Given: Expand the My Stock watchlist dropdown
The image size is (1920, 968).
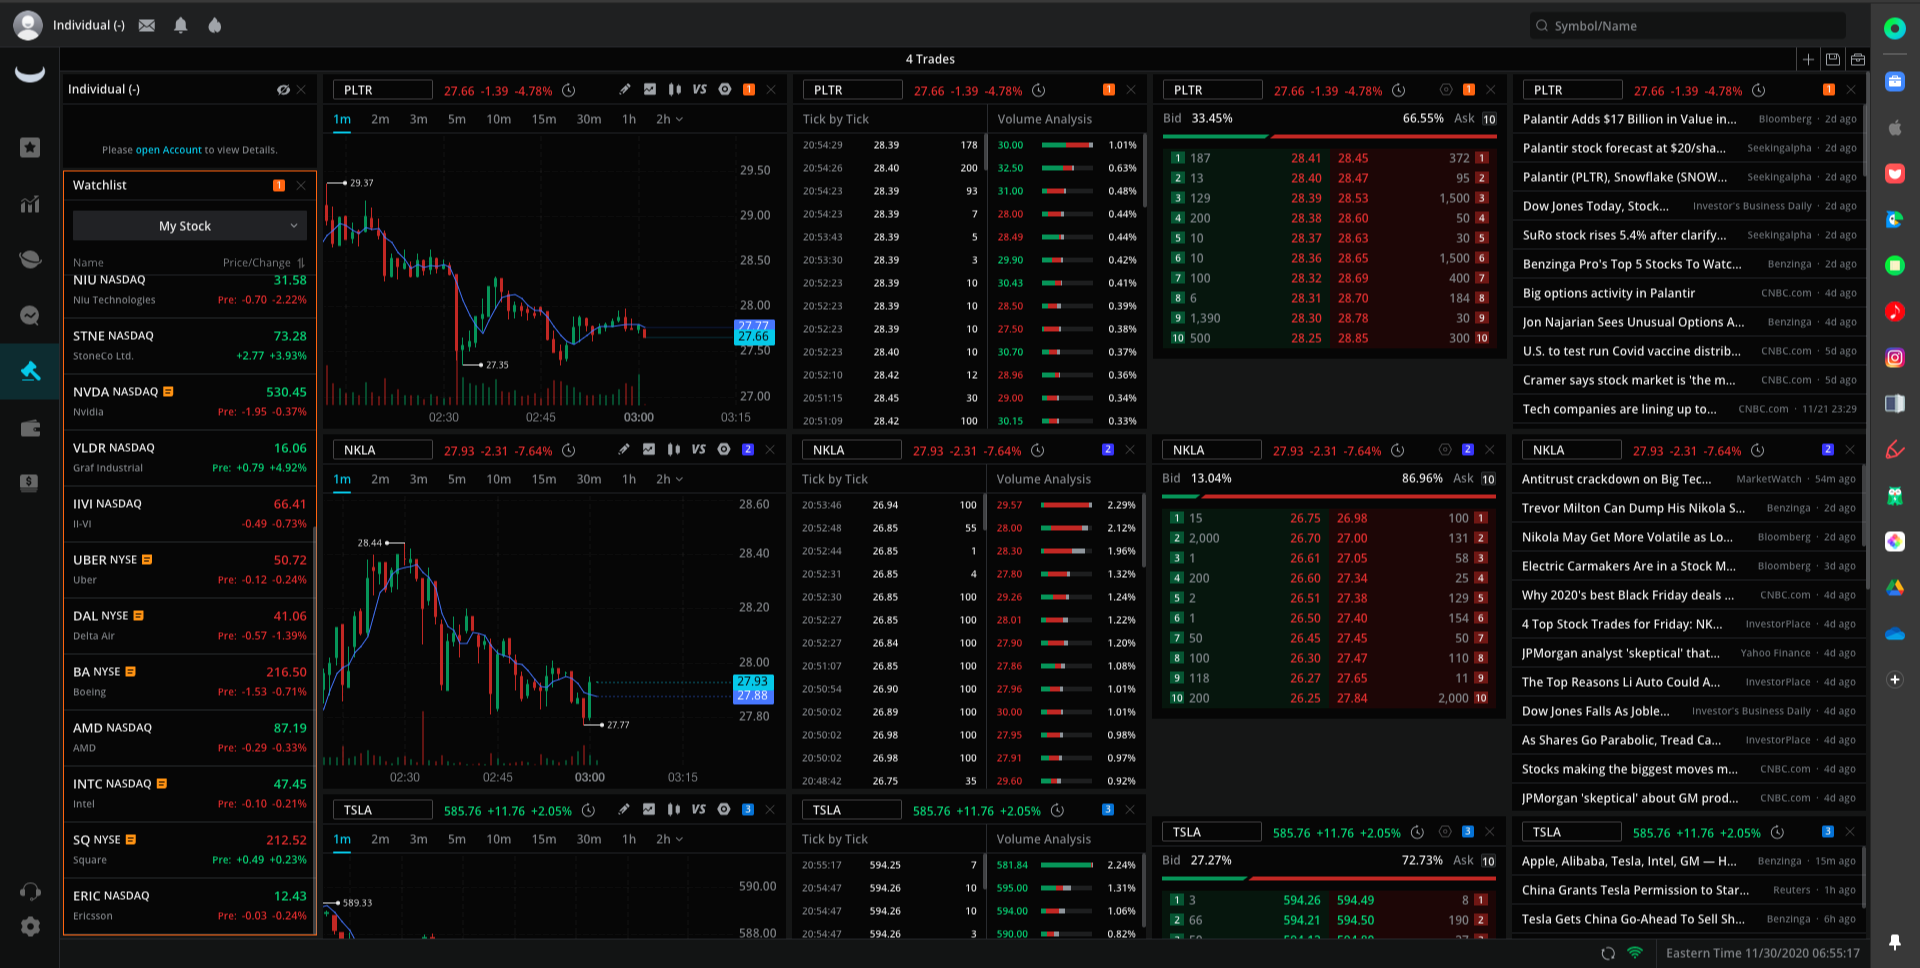Looking at the screenshot, I should (190, 226).
